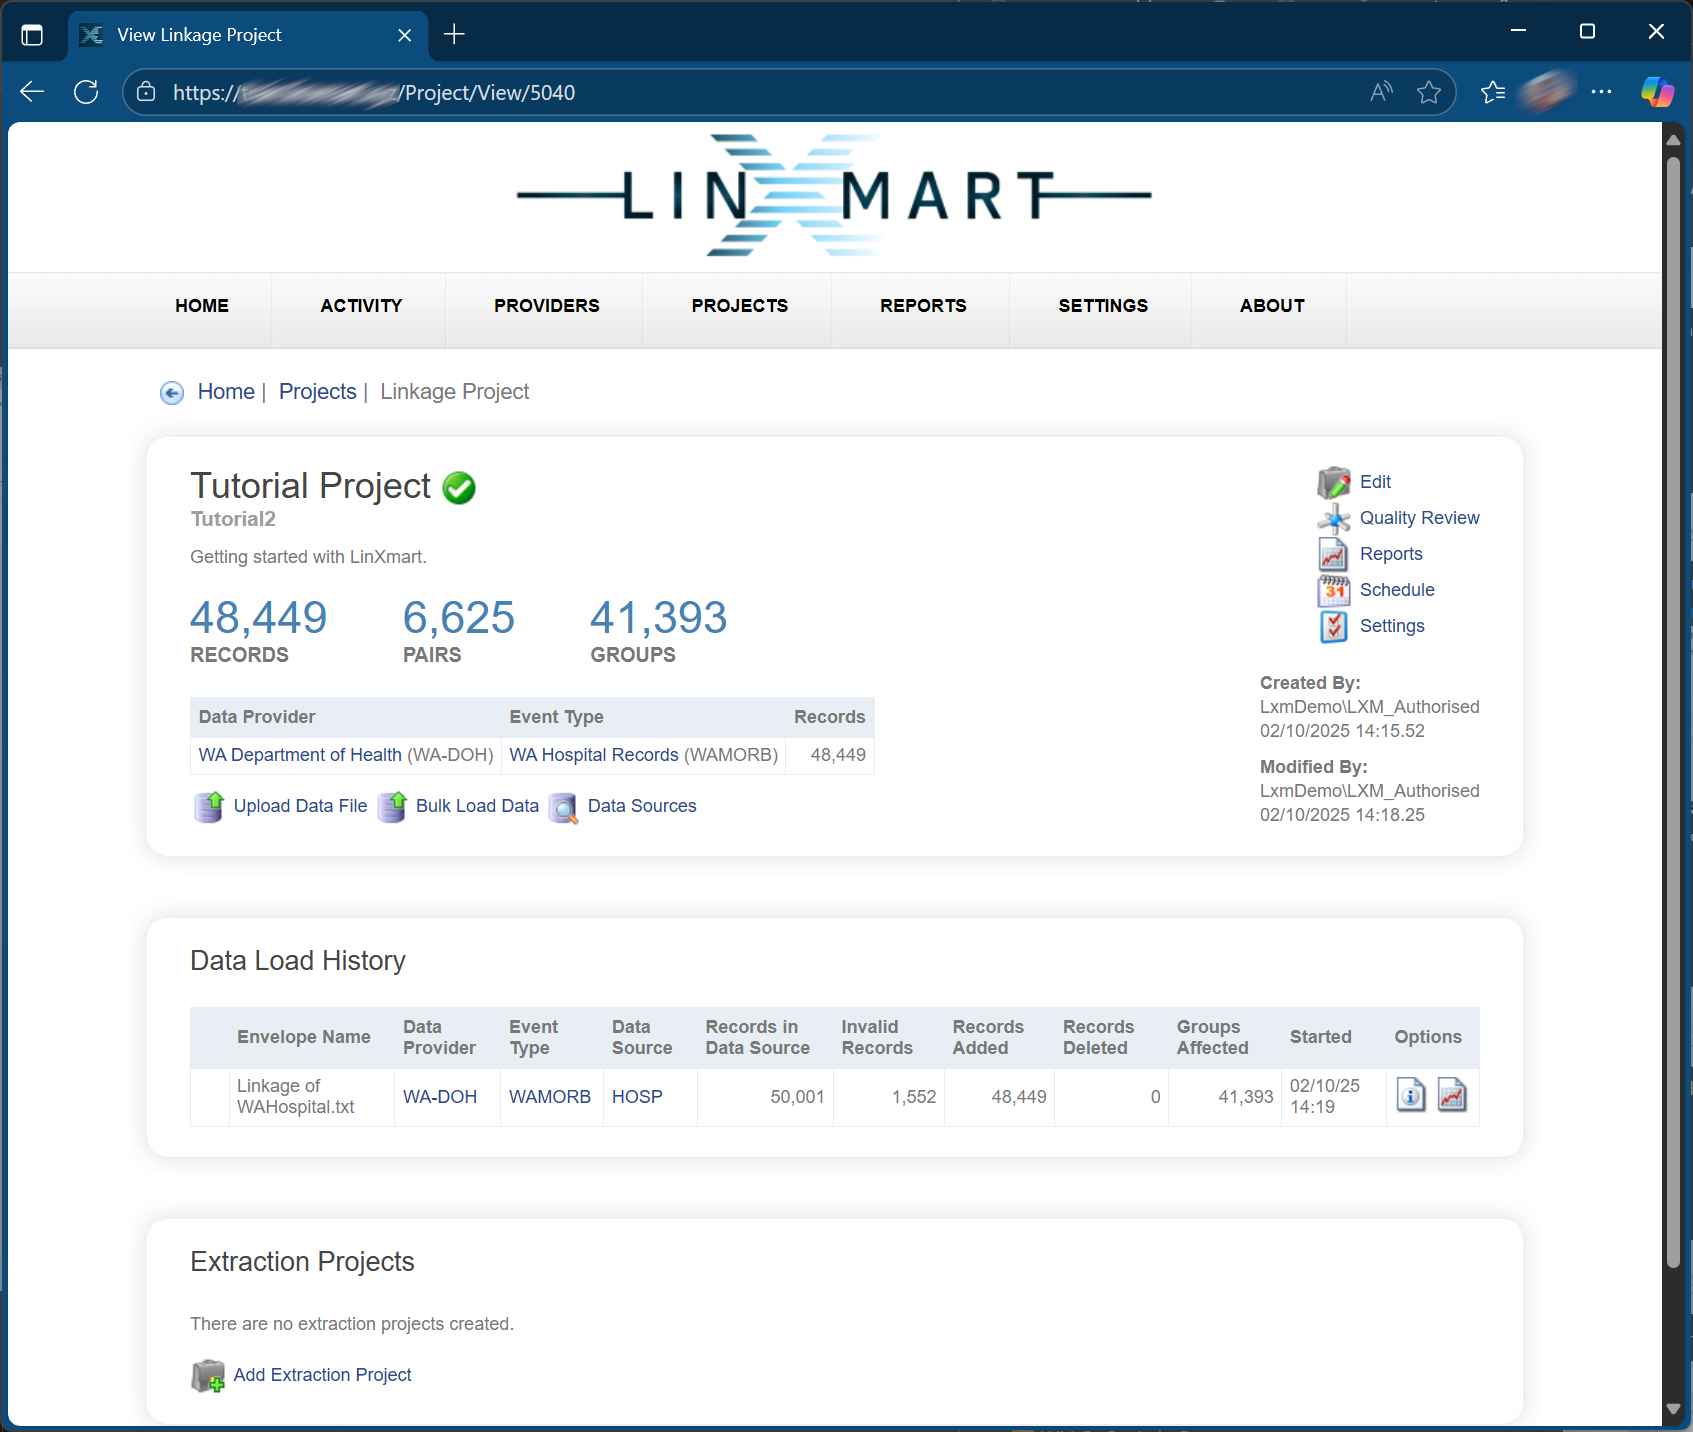Open the browser new tab button
1693x1432 pixels.
[x=454, y=35]
